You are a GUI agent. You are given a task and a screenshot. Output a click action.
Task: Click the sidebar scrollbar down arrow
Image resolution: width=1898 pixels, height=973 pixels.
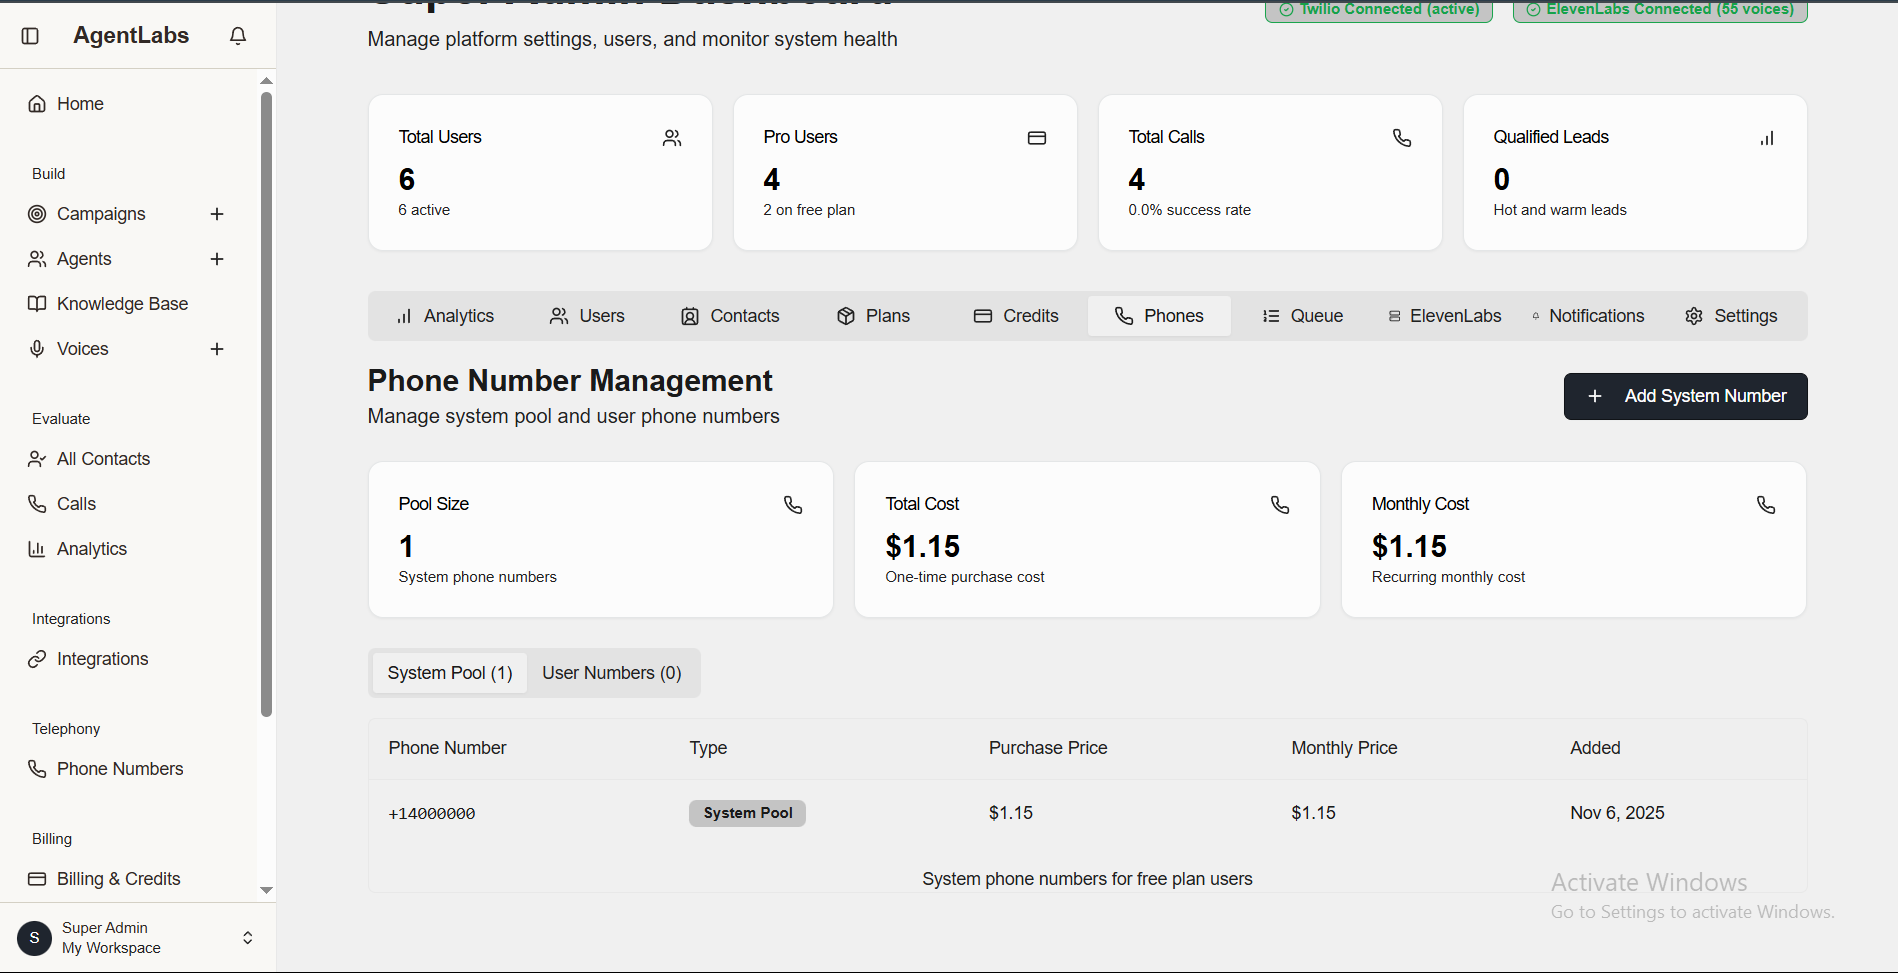(265, 890)
